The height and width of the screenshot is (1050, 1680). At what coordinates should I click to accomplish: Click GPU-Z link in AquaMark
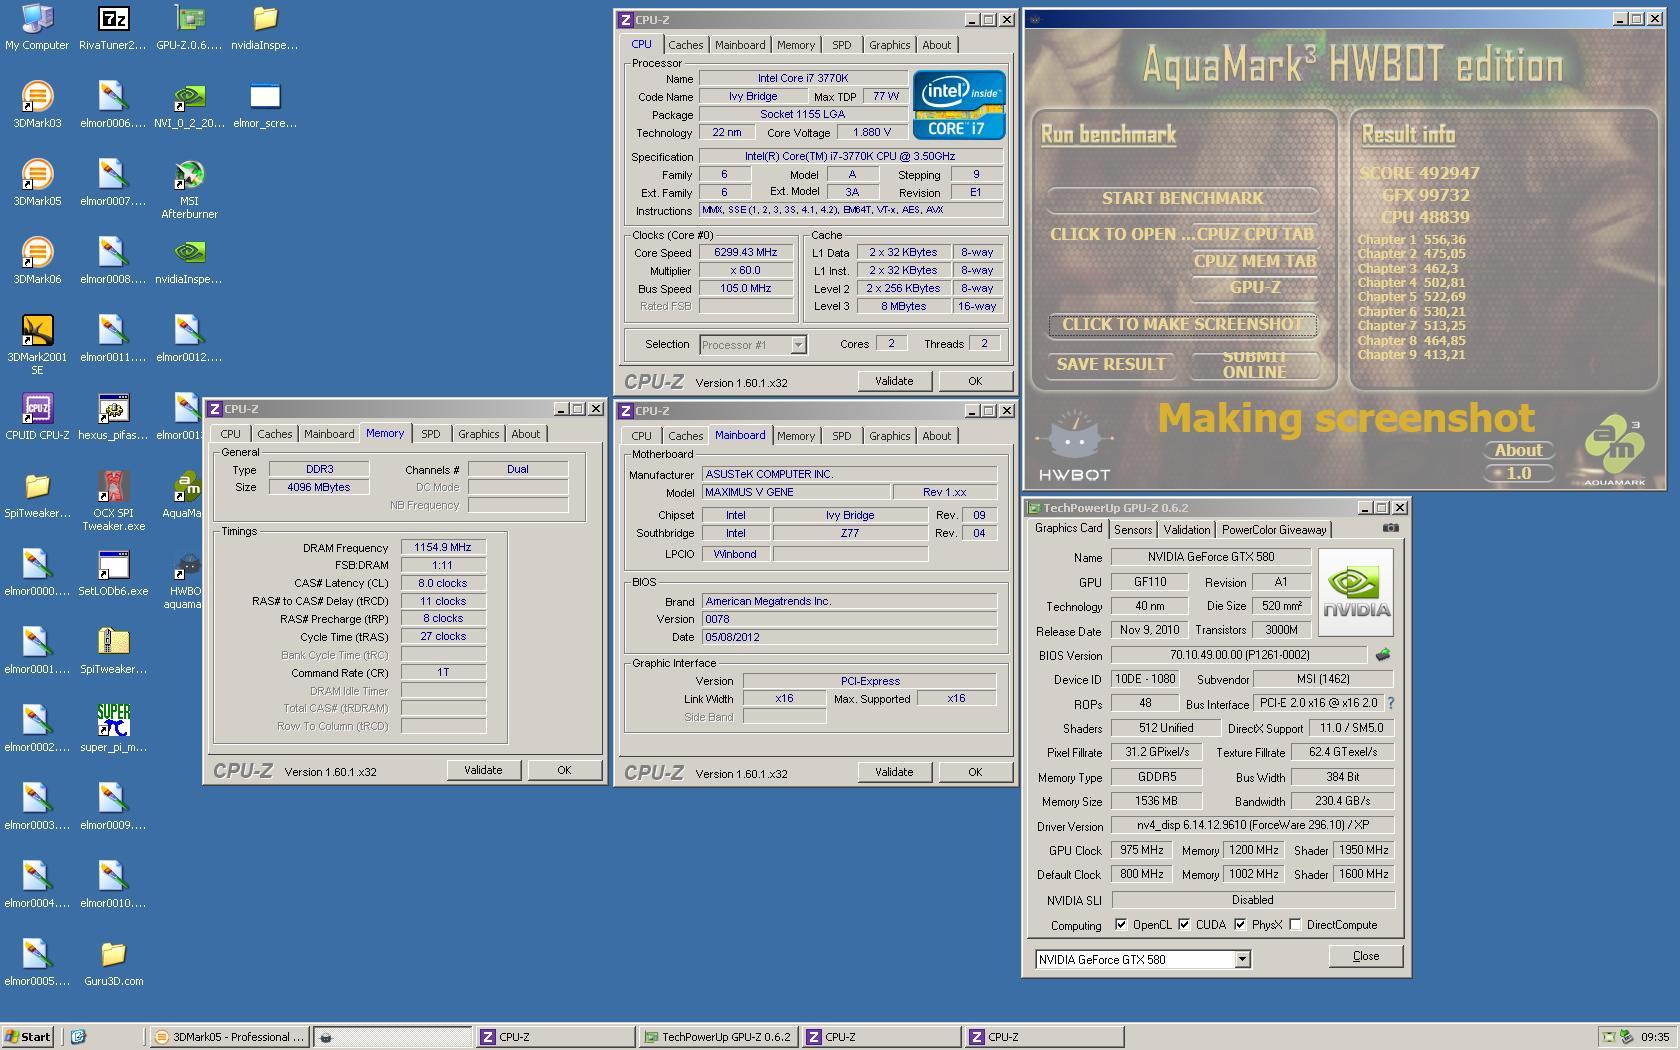coord(1254,288)
